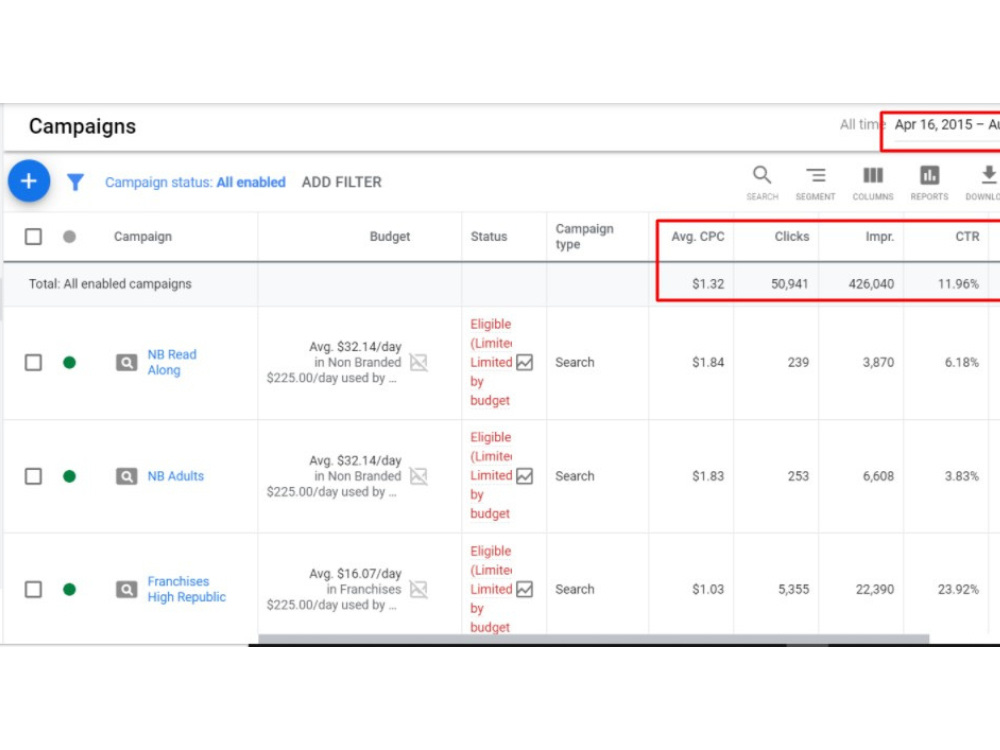The height and width of the screenshot is (750, 1000).
Task: Click the $1.84 Avg. CPC cell
Action: pos(708,362)
